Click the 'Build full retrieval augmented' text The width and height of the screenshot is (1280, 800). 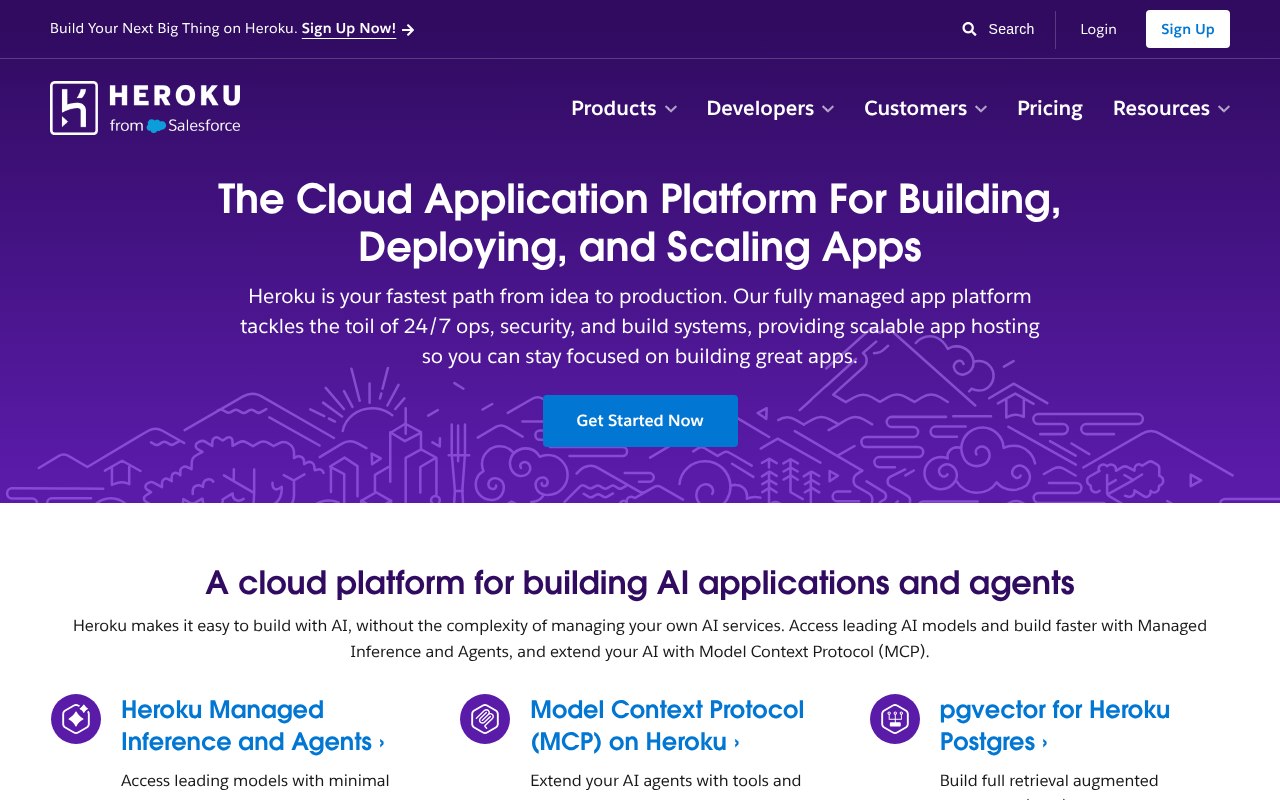click(x=1049, y=781)
